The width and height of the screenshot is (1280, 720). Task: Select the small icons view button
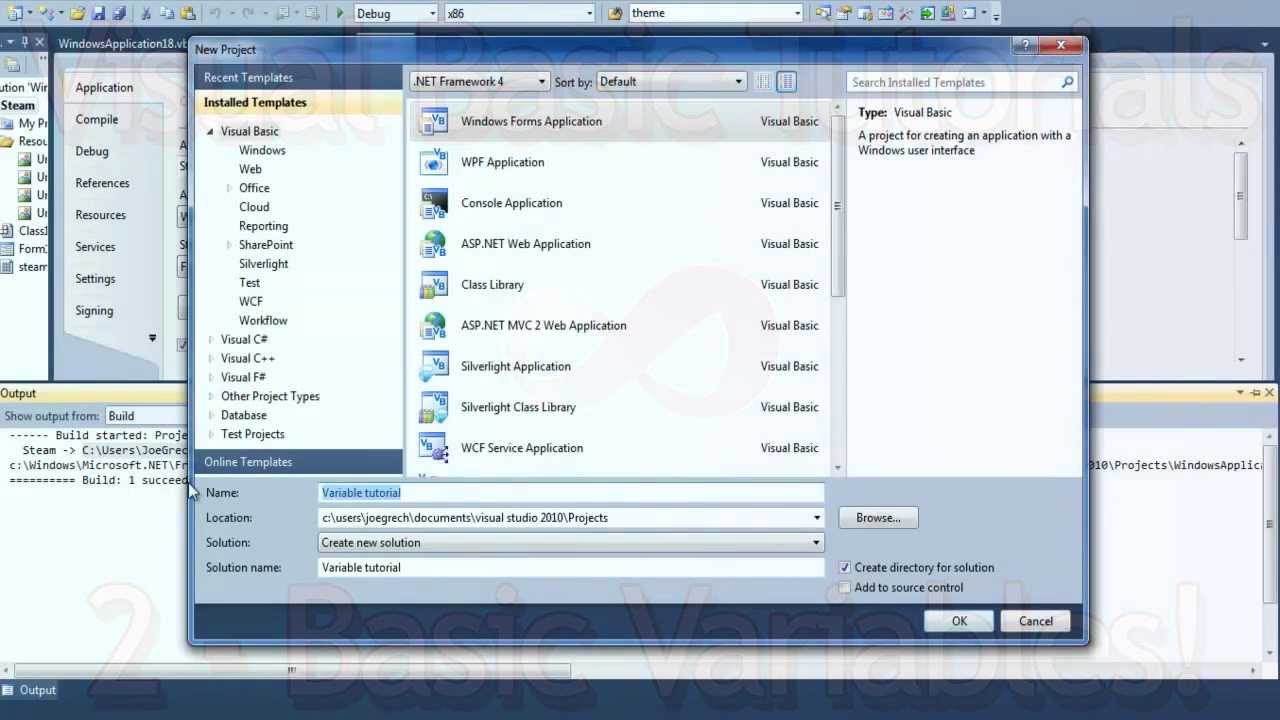(x=764, y=82)
